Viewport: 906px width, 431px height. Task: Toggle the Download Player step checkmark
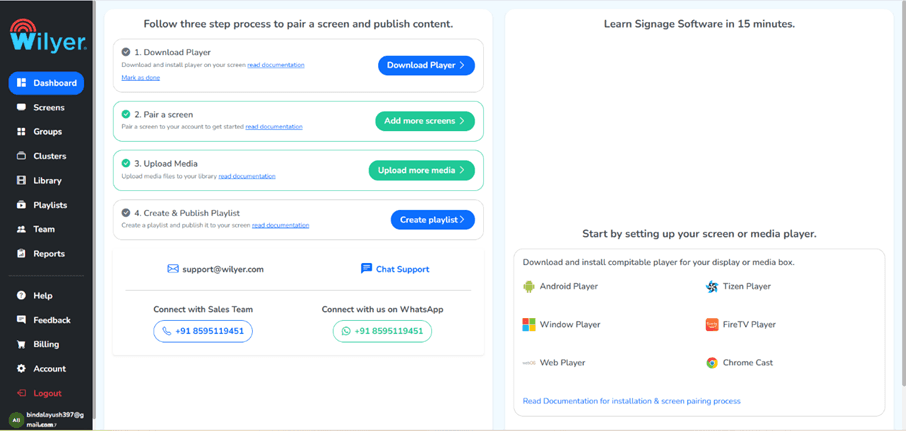point(125,52)
